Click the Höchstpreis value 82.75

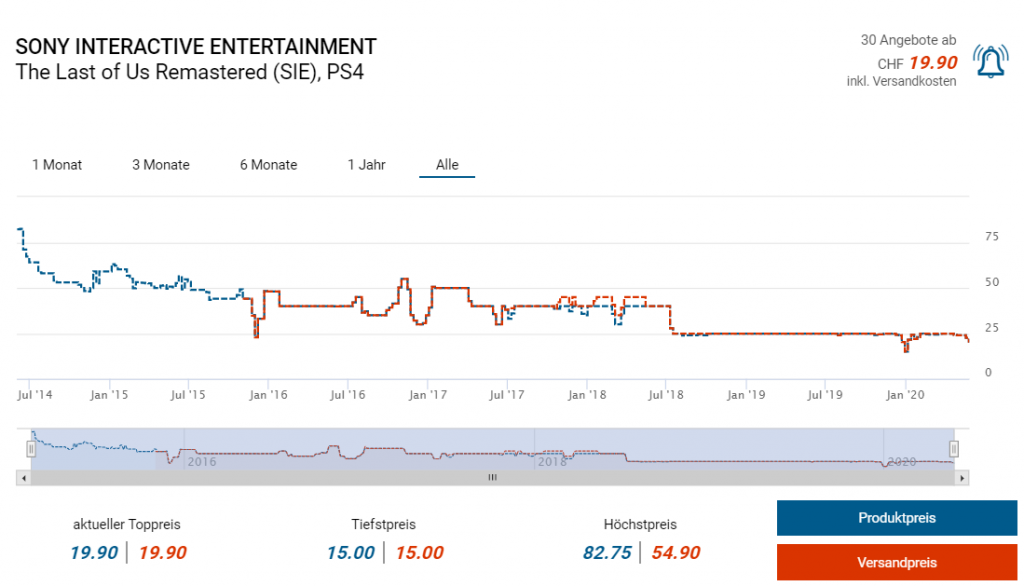coord(607,553)
